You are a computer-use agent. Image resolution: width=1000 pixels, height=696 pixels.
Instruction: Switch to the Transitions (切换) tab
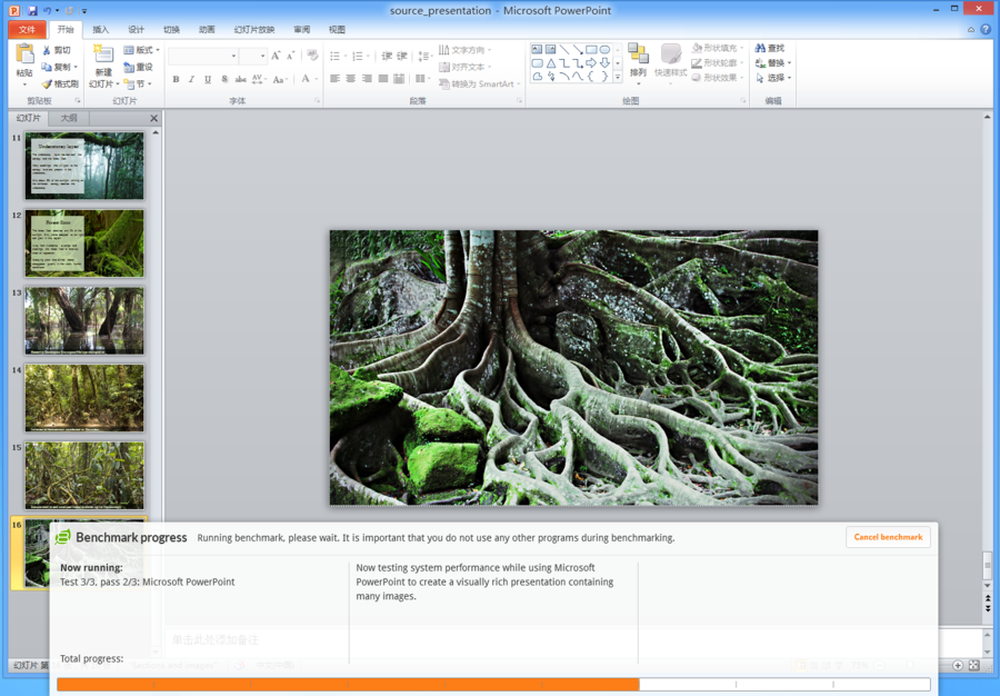tap(172, 29)
